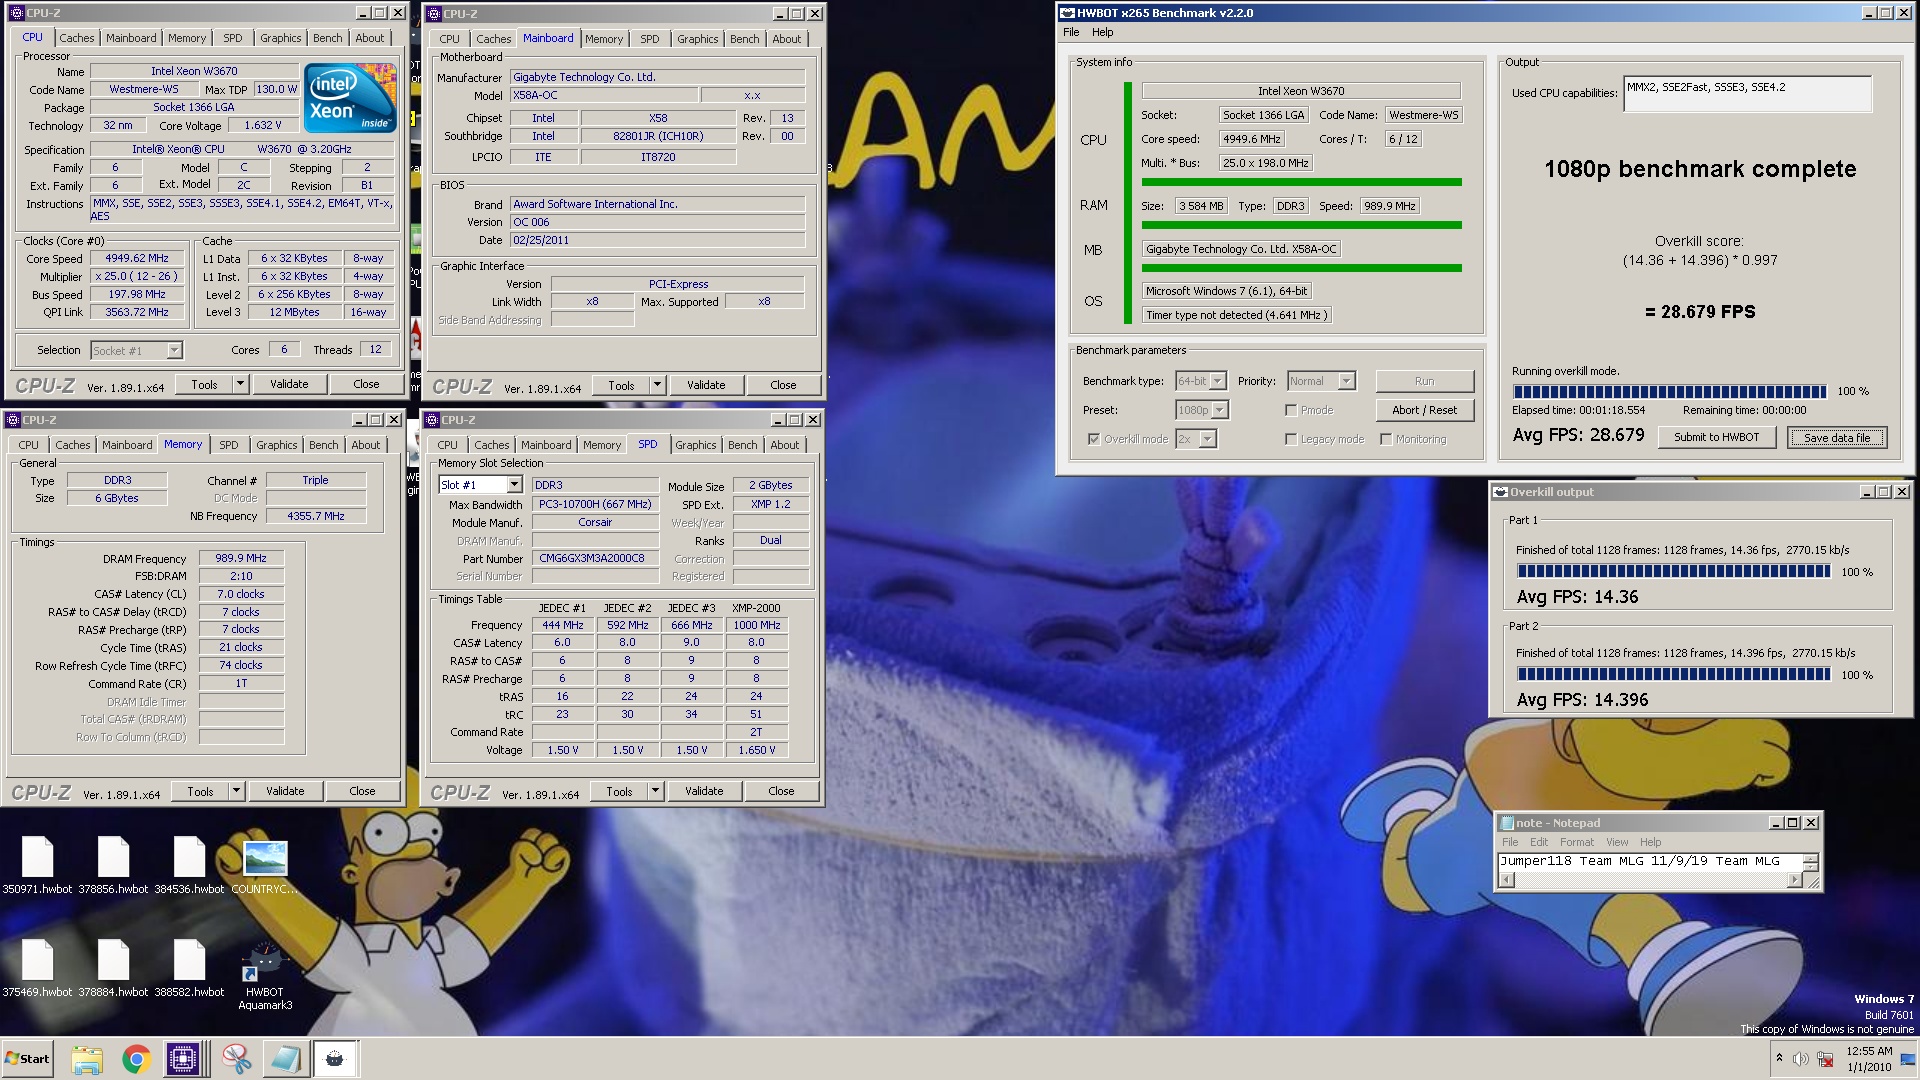Viewport: 1920px width, 1080px height.
Task: Launch HWBOT Aquamark3 shortcut
Action: [x=265, y=976]
